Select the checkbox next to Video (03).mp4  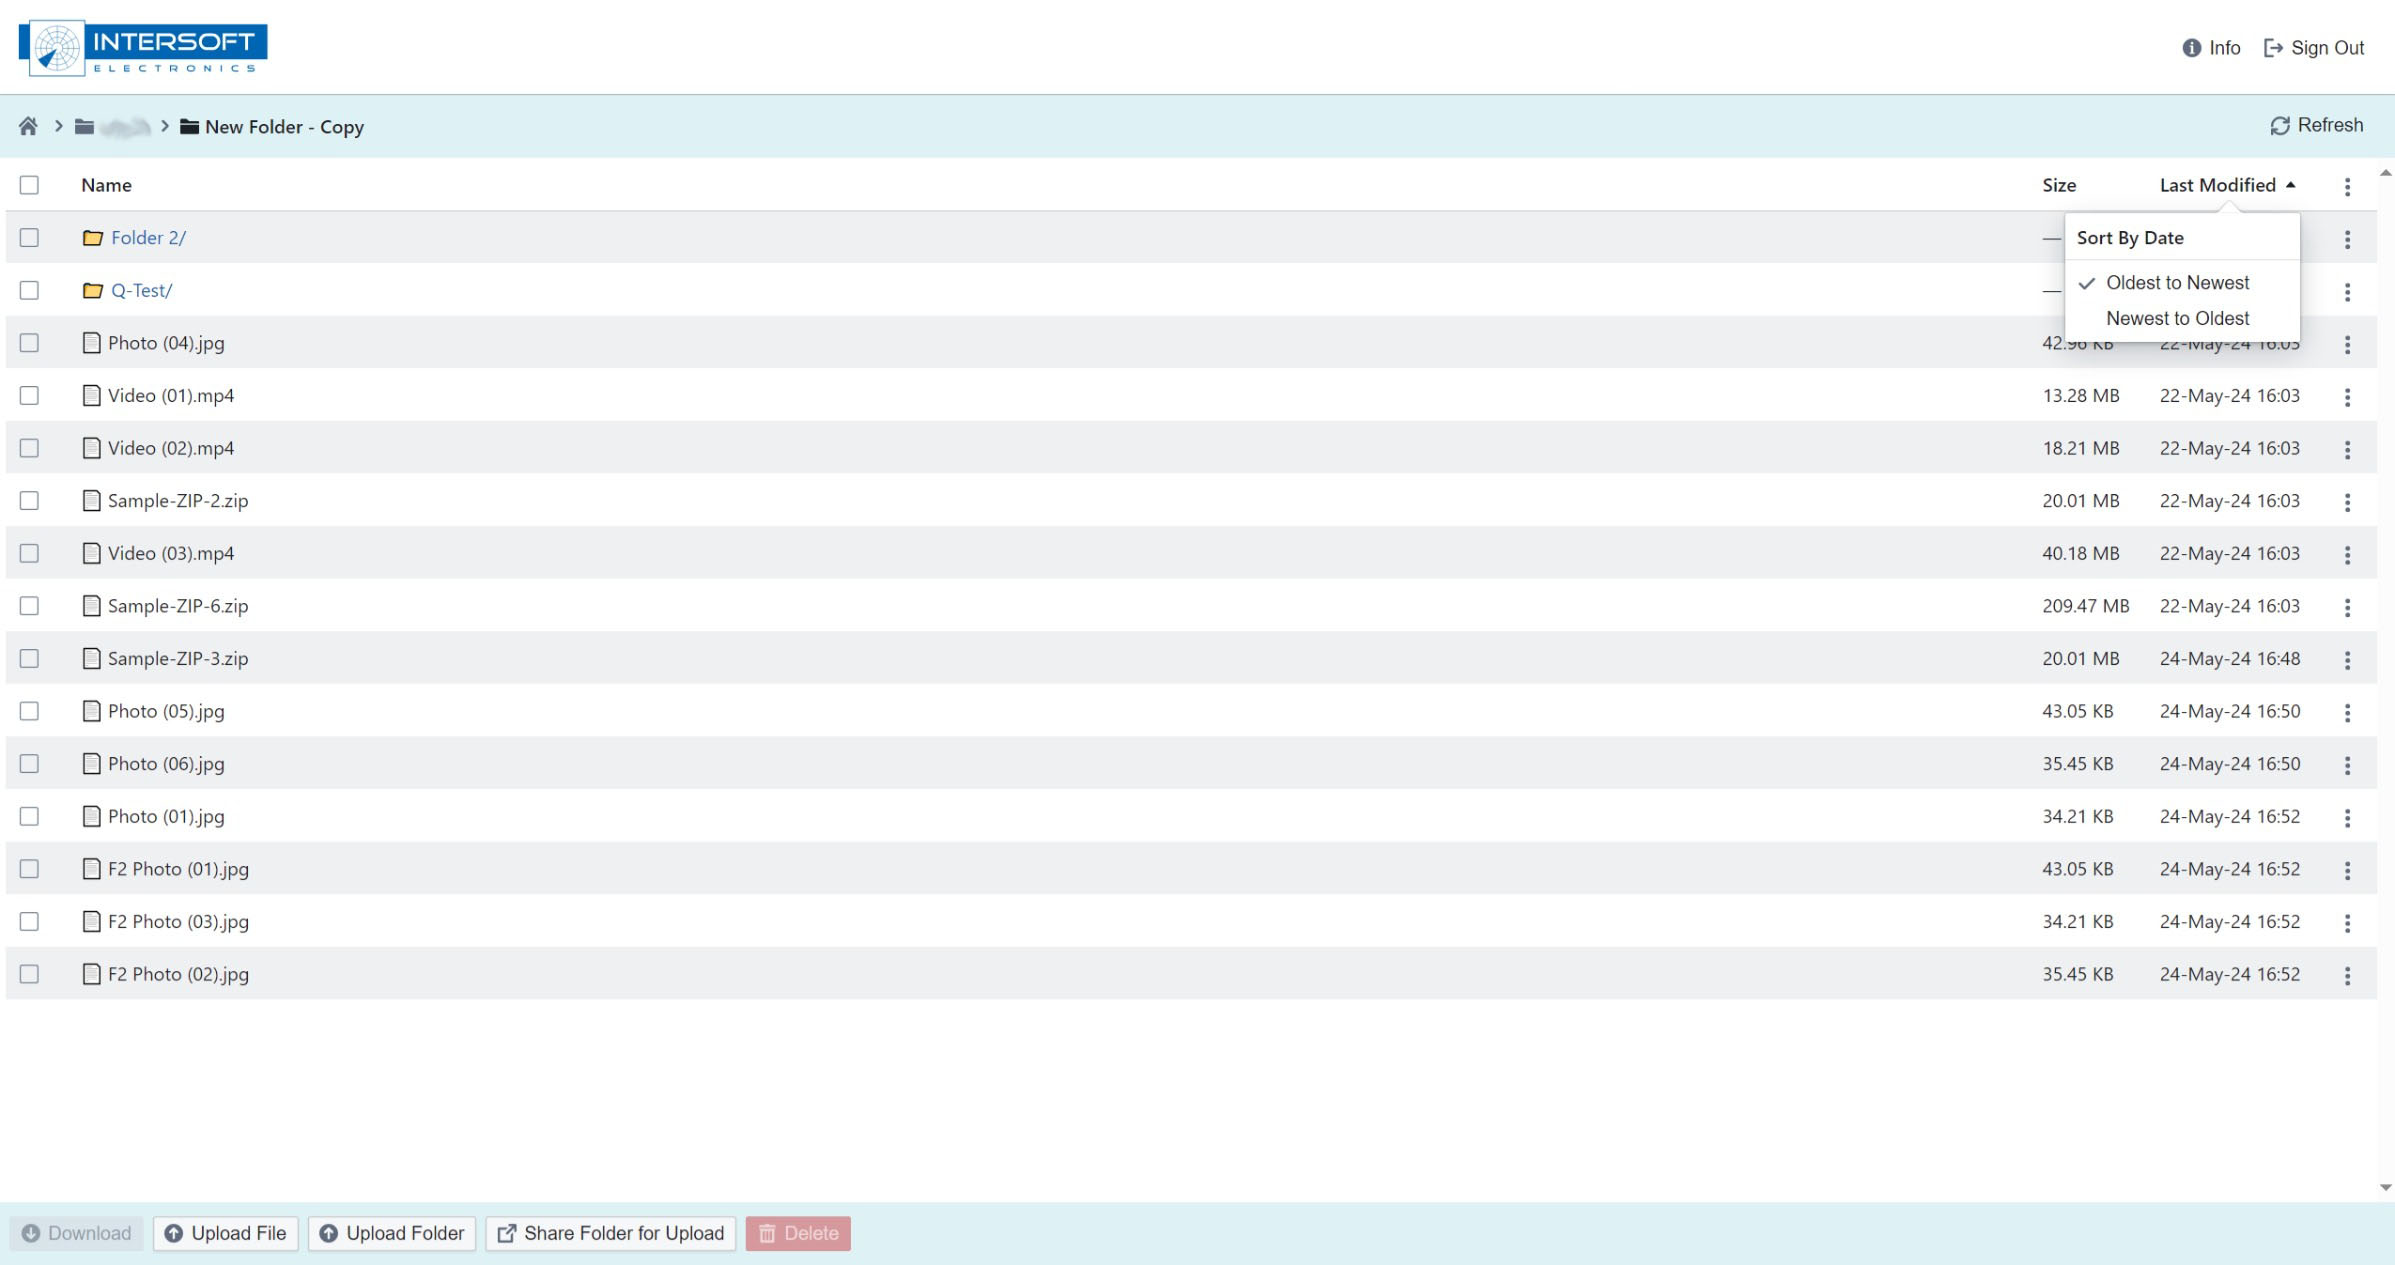click(29, 553)
